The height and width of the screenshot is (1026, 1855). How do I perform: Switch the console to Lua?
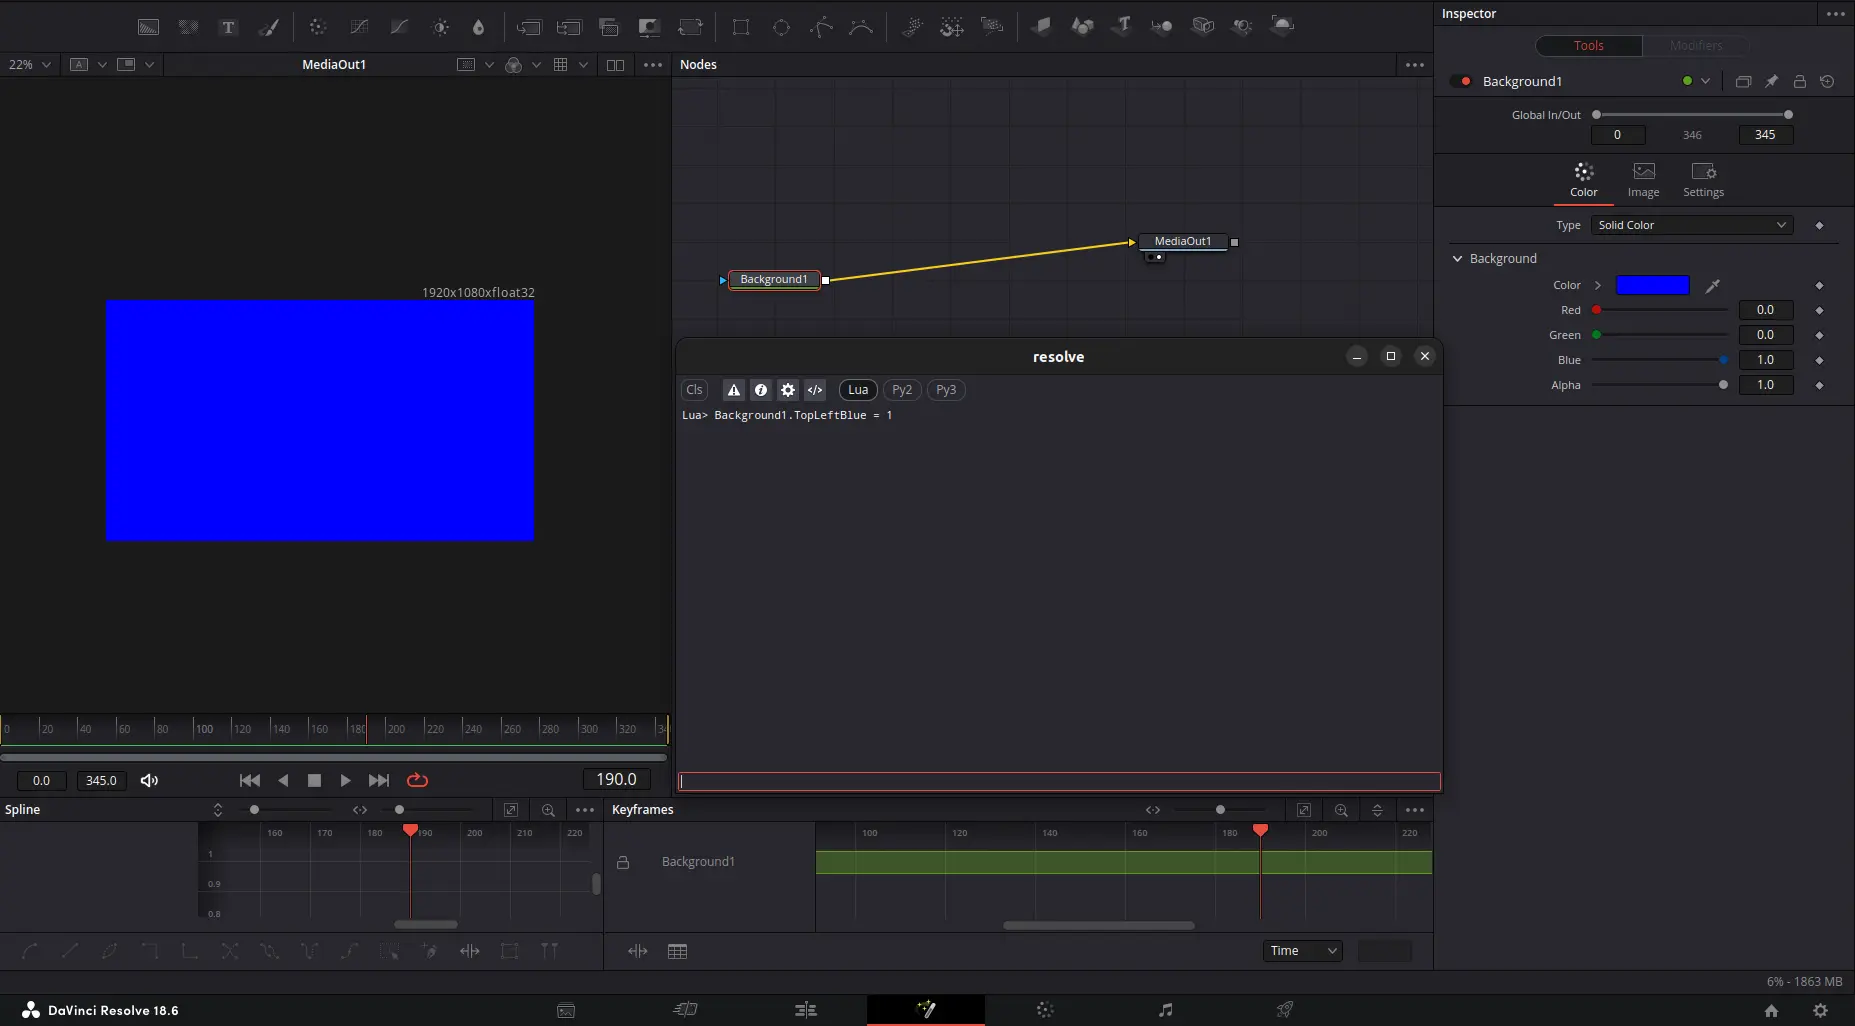[x=858, y=390]
